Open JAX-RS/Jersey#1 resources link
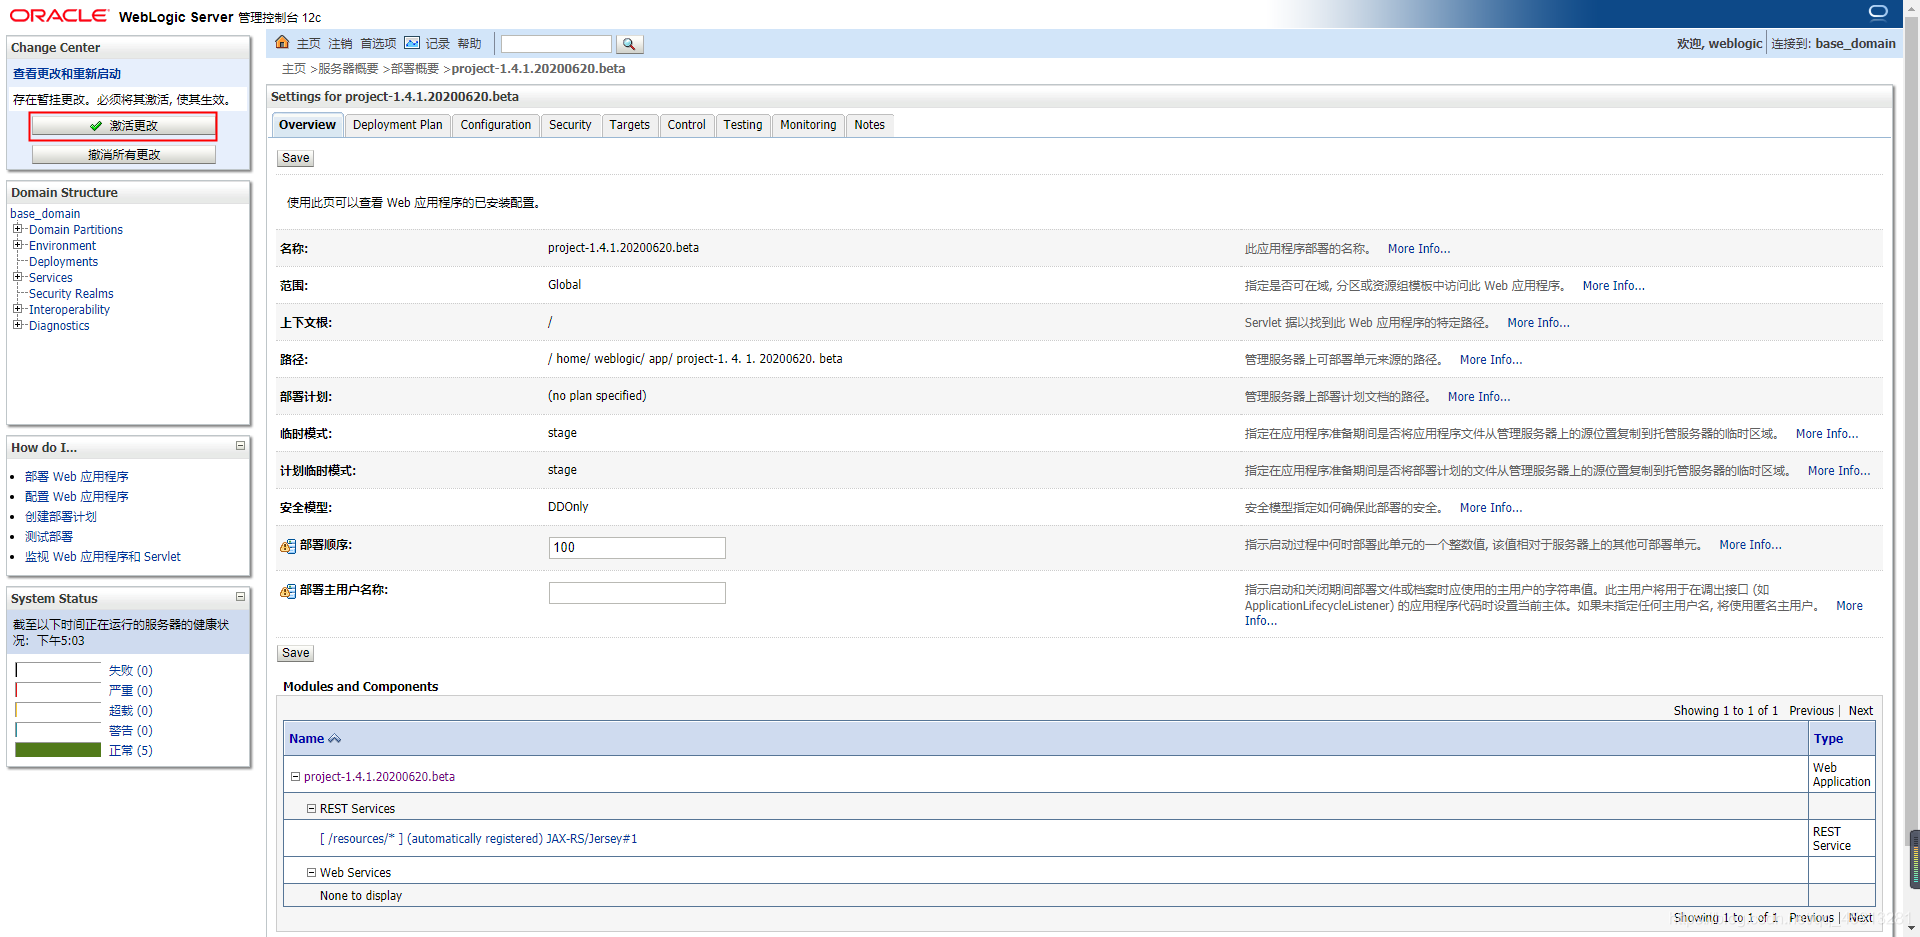Image resolution: width=1920 pixels, height=937 pixels. coord(478,839)
